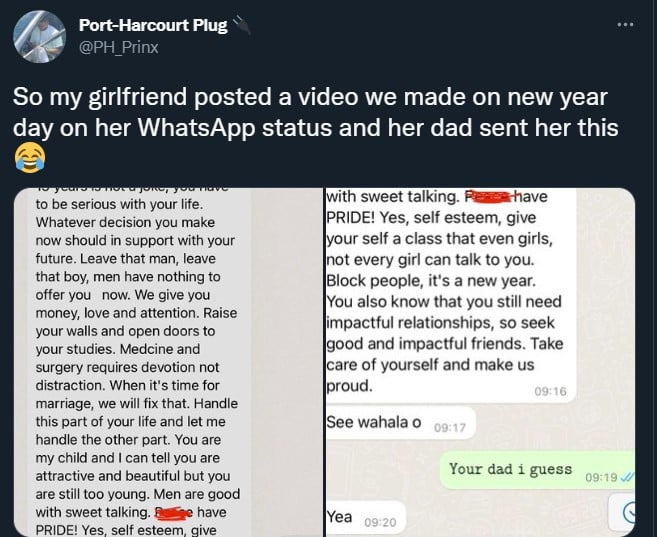Open the right chat screenshot image
This screenshot has width=657, height=537.
click(480, 362)
